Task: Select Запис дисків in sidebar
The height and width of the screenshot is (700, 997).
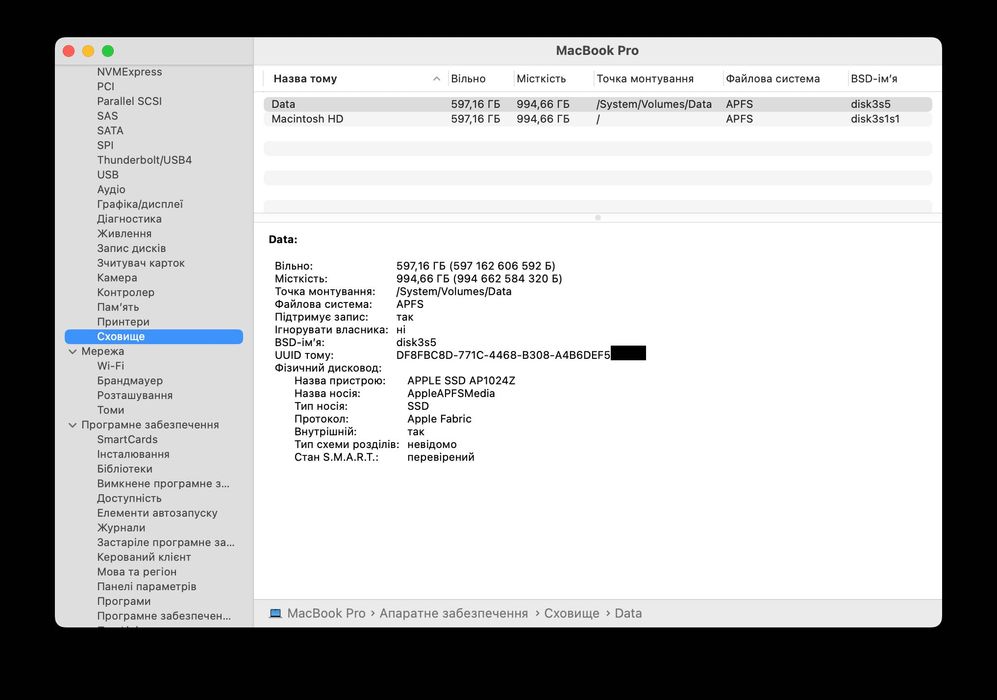Action: (131, 248)
